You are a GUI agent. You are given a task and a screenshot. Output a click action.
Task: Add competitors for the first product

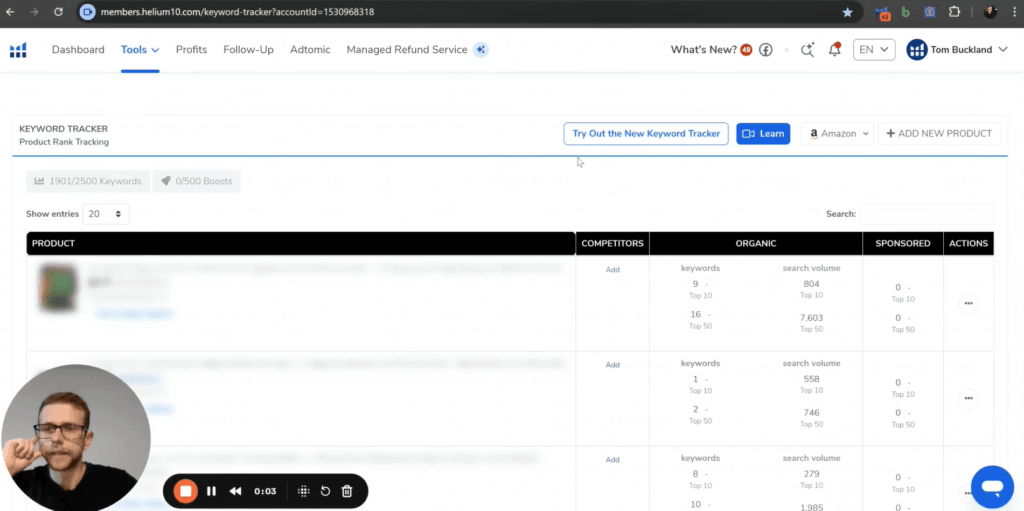tap(613, 269)
